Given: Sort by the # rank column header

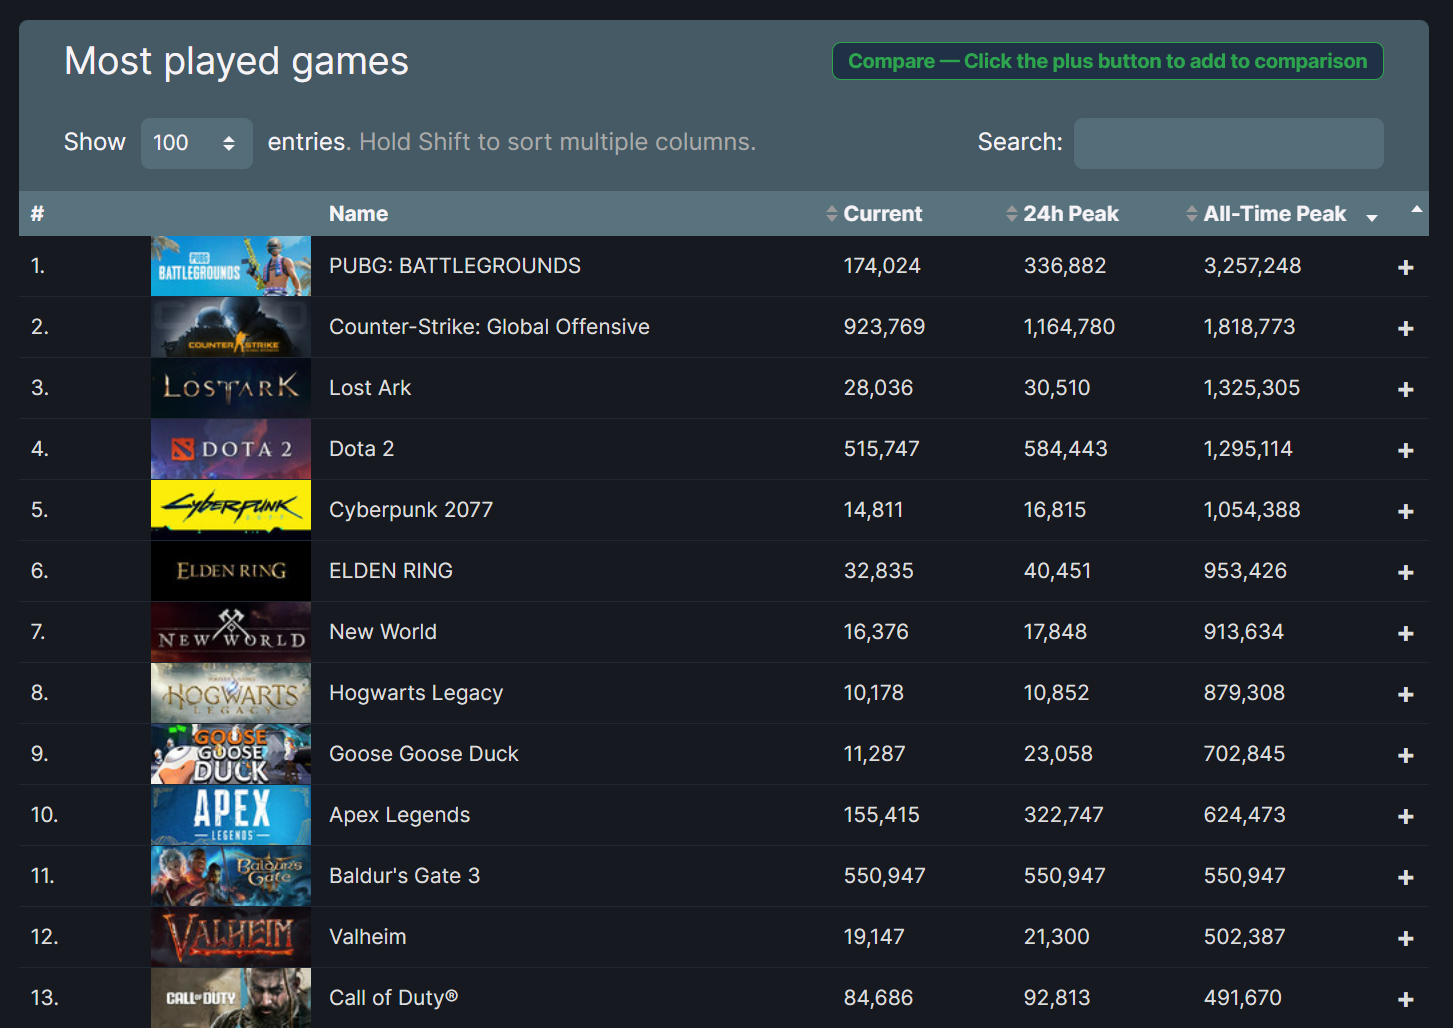Looking at the screenshot, I should click(x=37, y=214).
